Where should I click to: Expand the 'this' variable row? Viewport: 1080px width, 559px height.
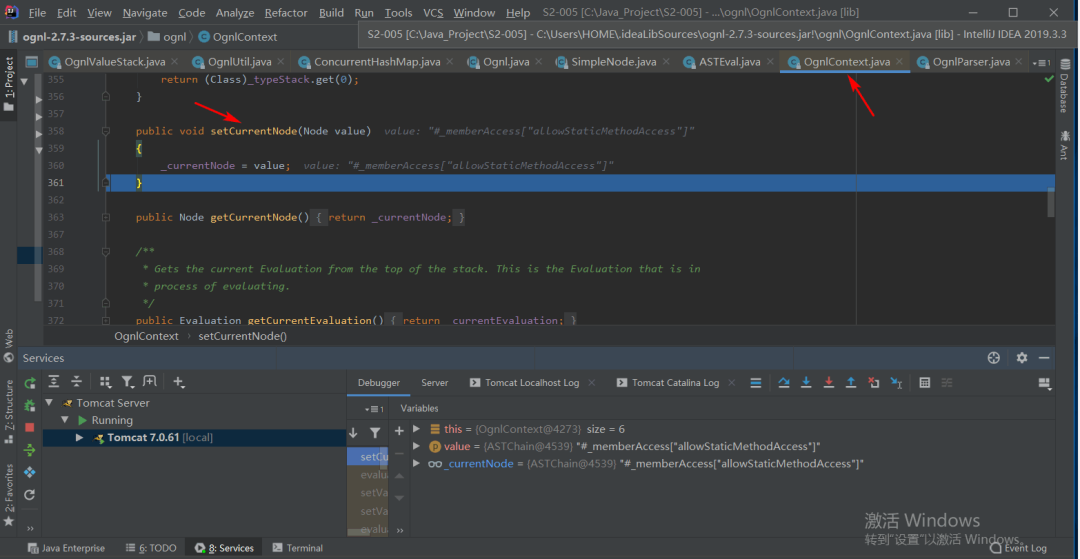pyautogui.click(x=416, y=428)
